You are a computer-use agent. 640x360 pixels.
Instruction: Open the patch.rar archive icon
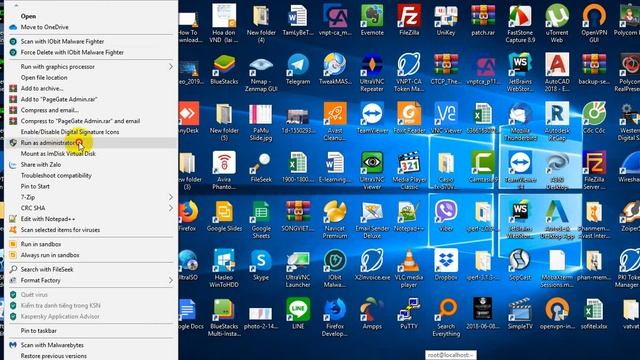483,20
